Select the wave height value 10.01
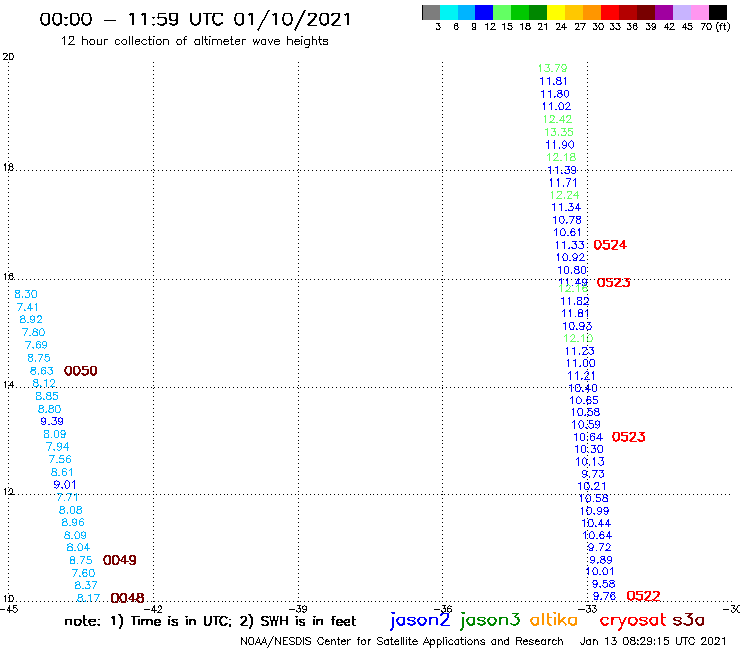Screen dimensions: 740x650 [x=600, y=572]
